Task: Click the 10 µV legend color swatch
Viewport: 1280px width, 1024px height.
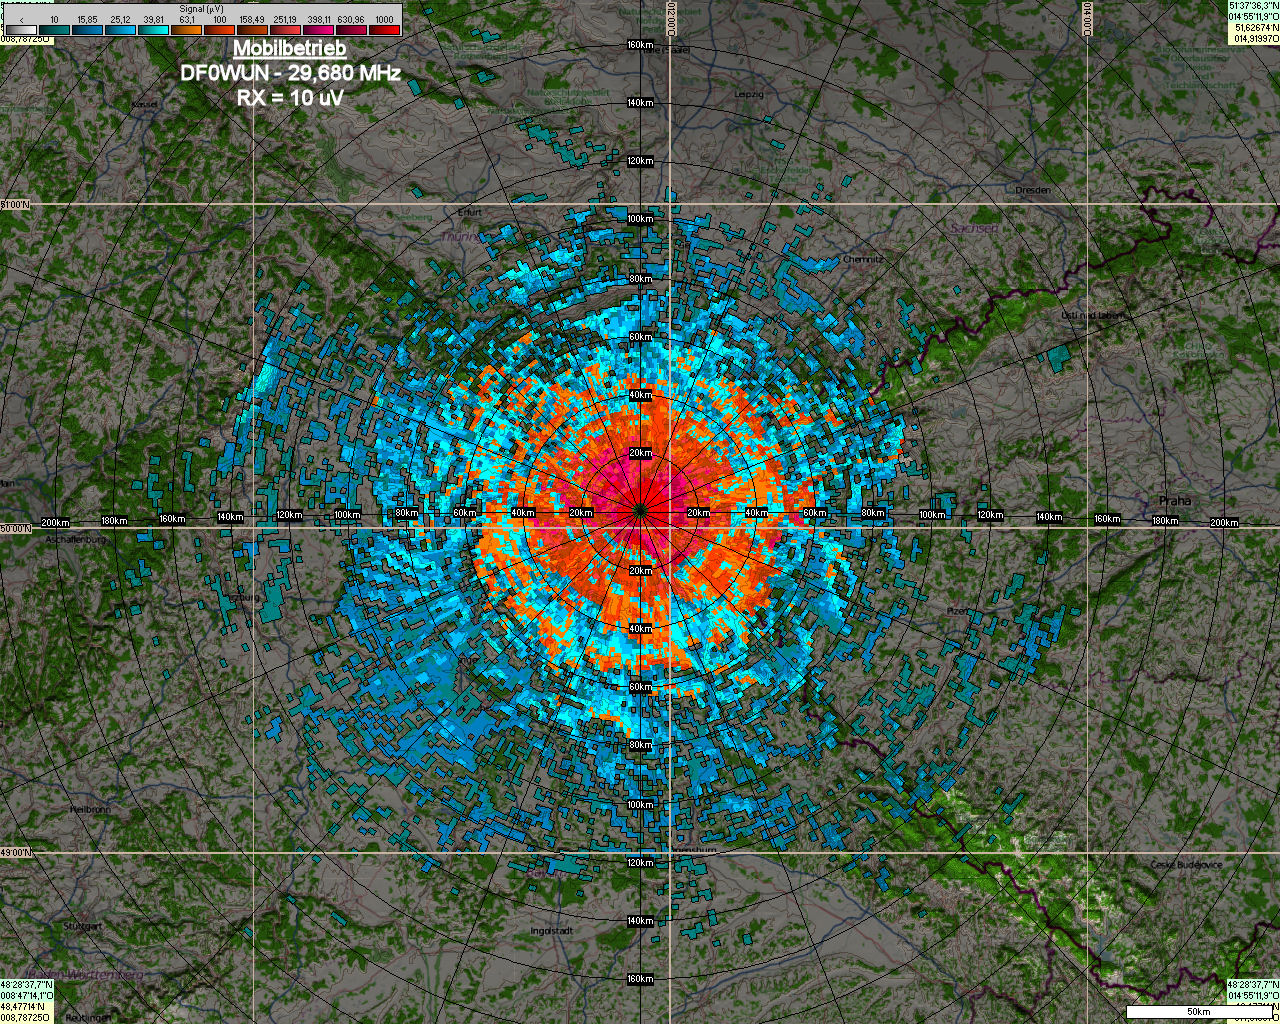Action: [54, 30]
